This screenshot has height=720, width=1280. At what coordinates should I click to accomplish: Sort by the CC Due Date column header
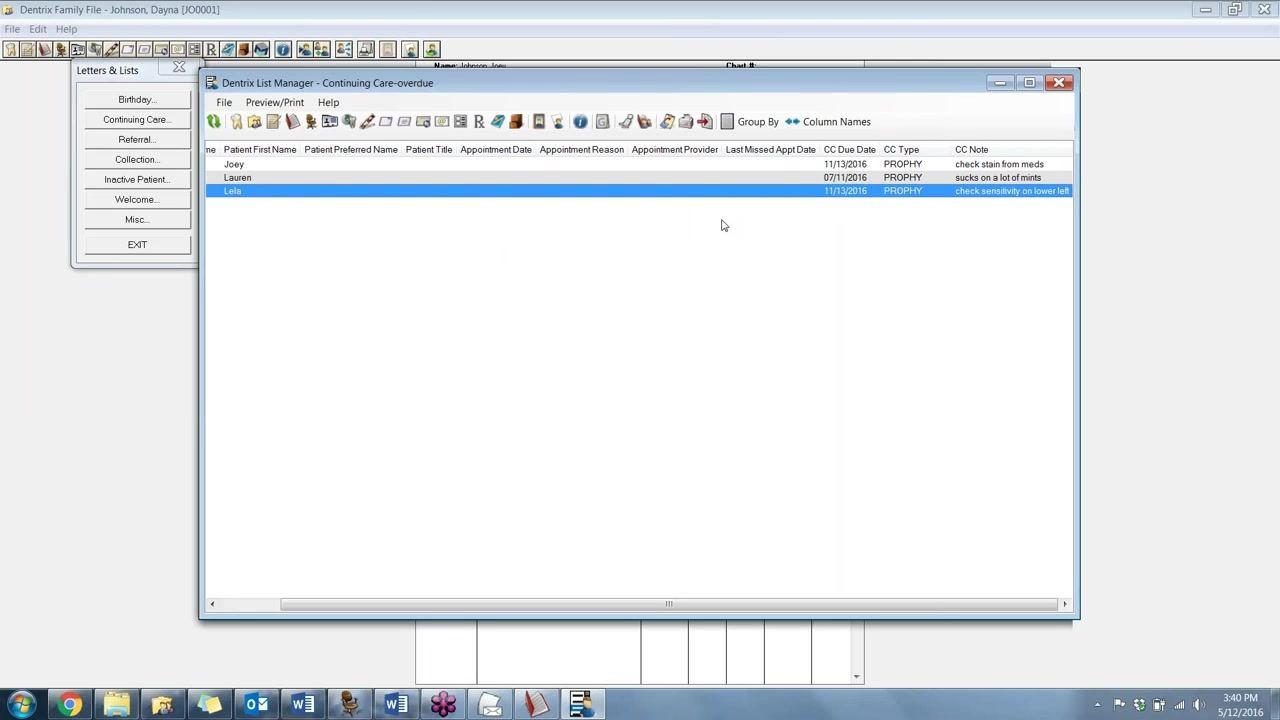point(849,149)
